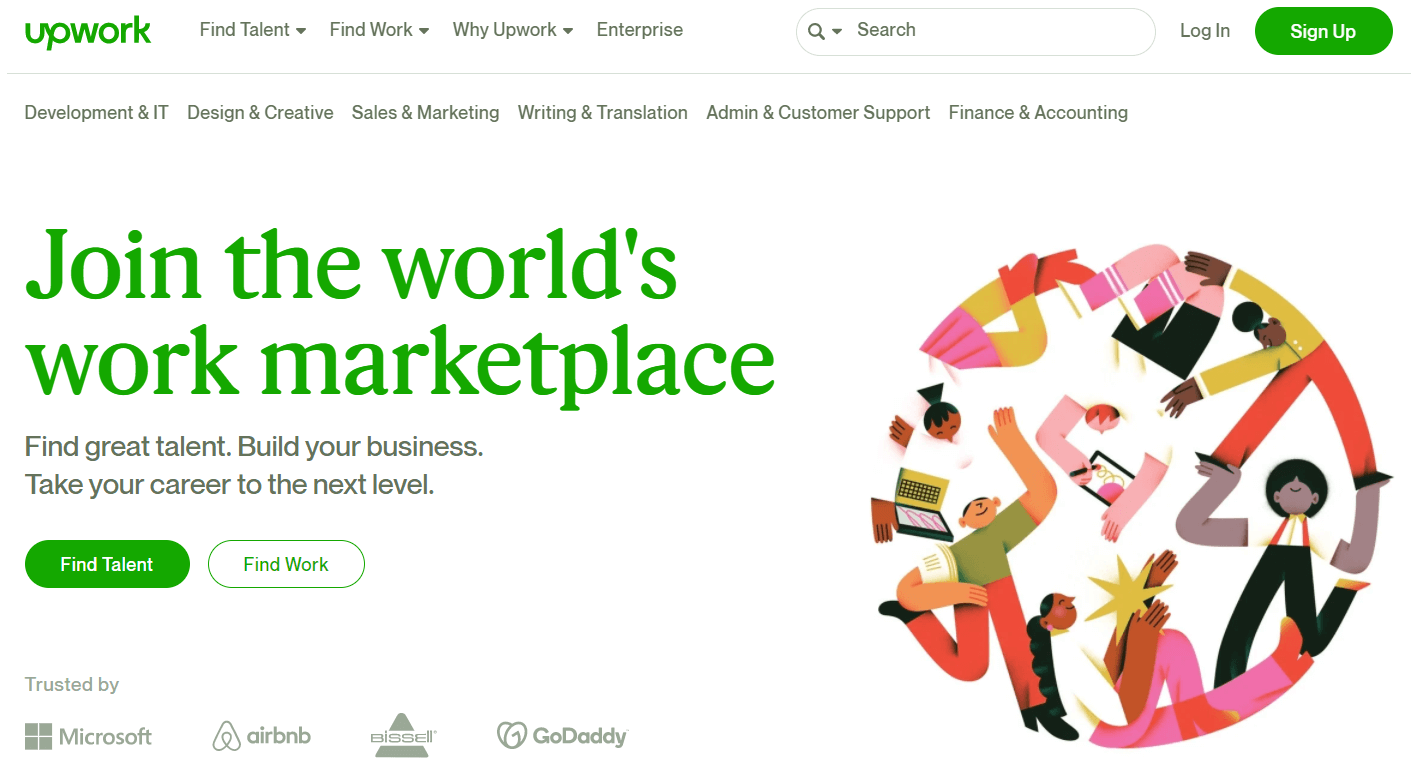Open the Enterprise menu item

point(640,30)
